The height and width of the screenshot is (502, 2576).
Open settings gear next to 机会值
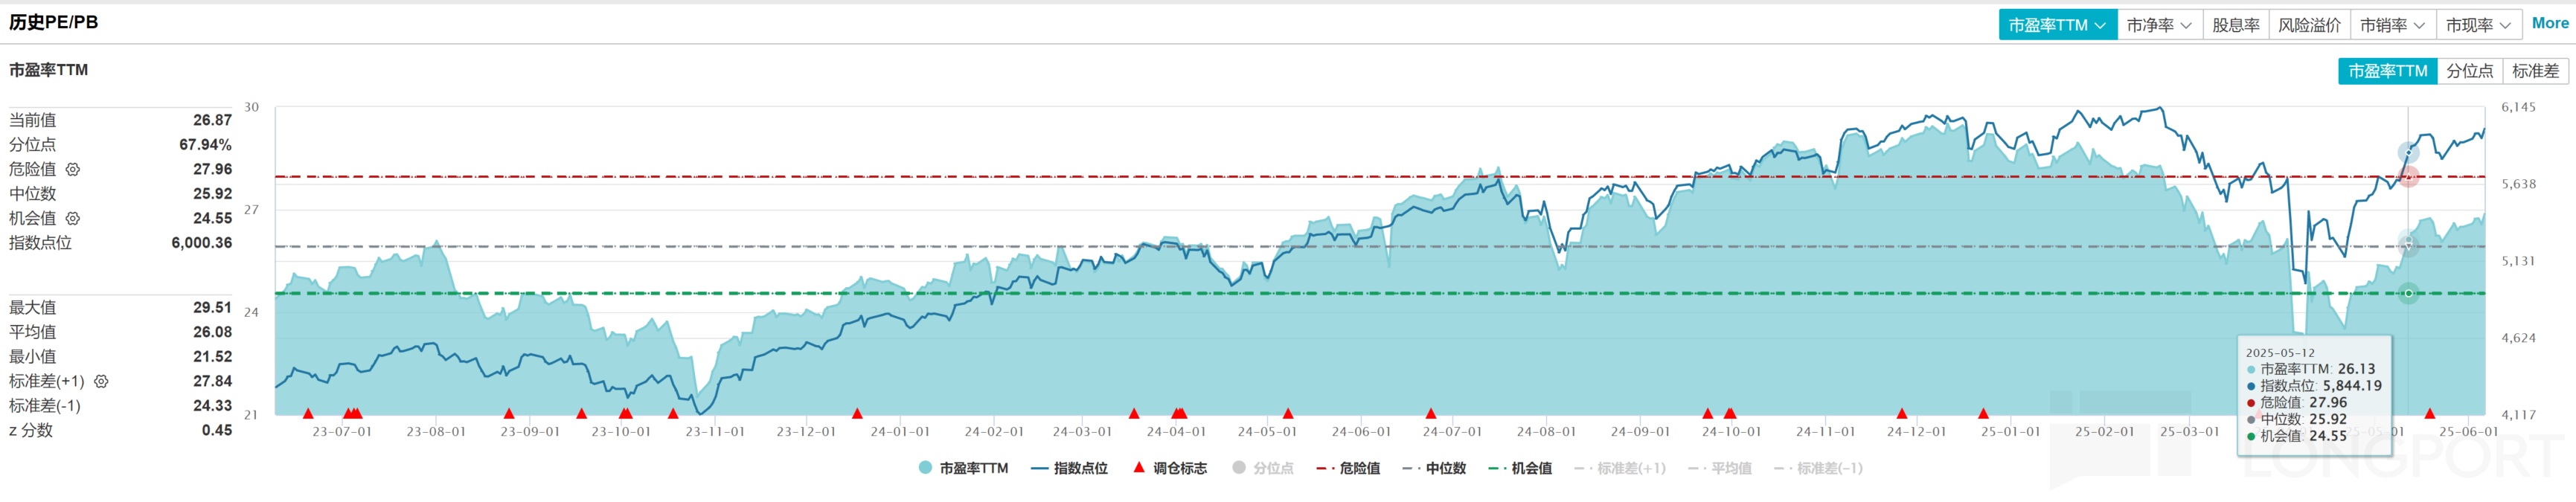coord(73,219)
